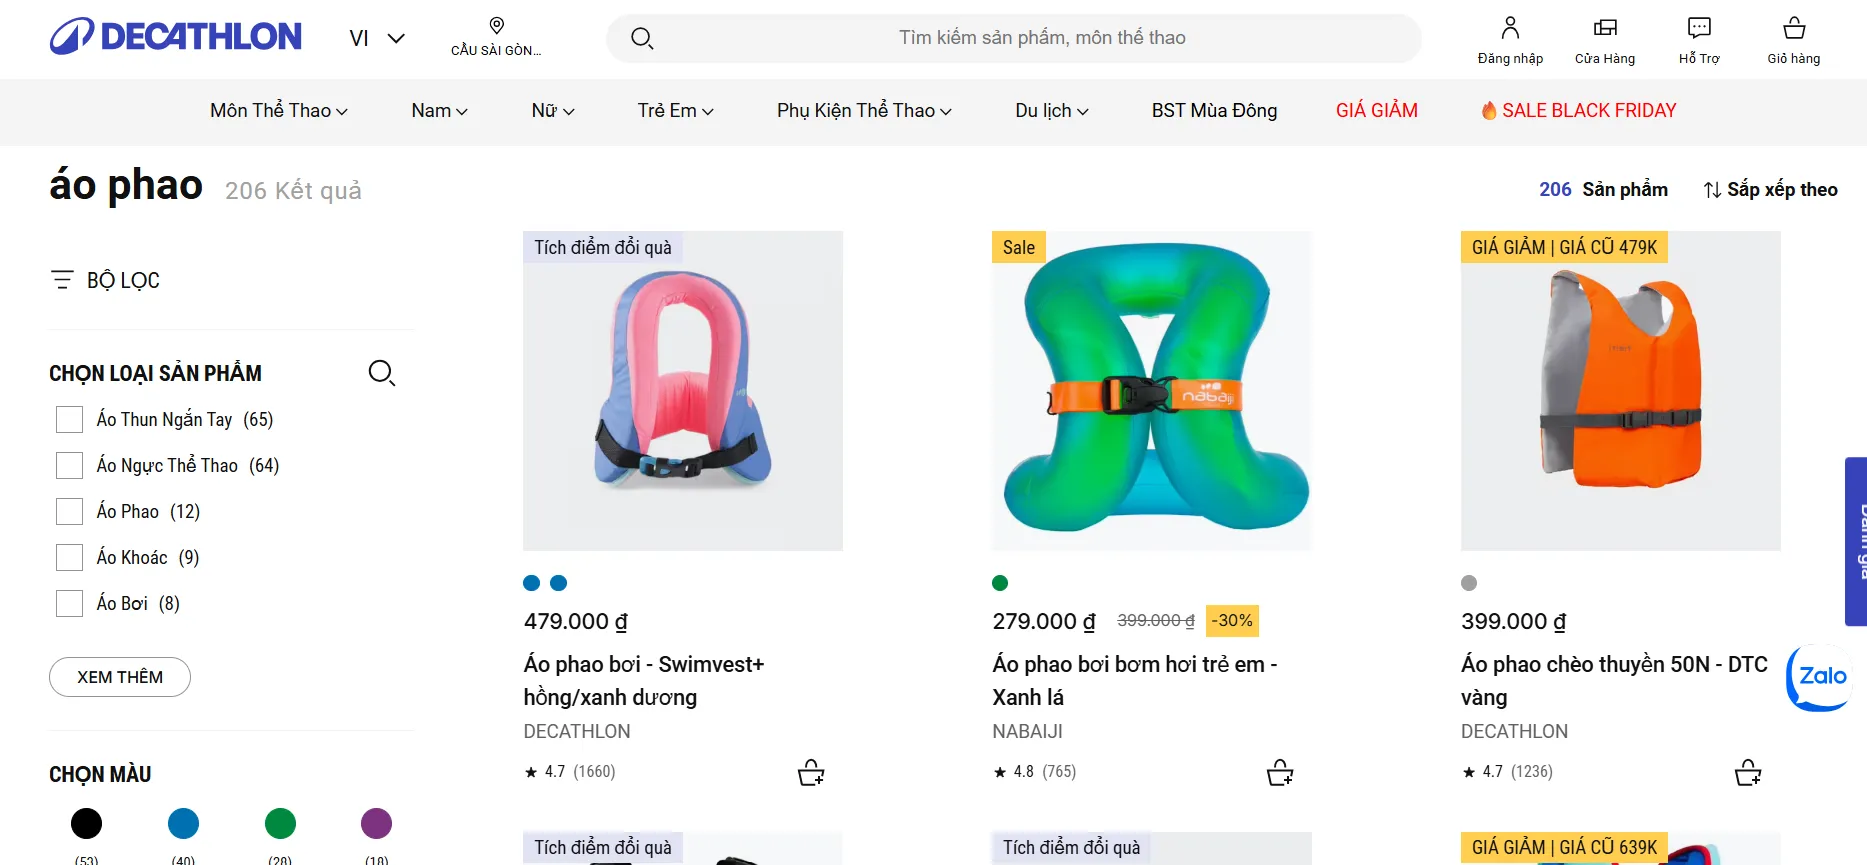Add Áo phao bơi Swimvest+ to cart
Image resolution: width=1867 pixels, height=865 pixels.
coord(810,771)
